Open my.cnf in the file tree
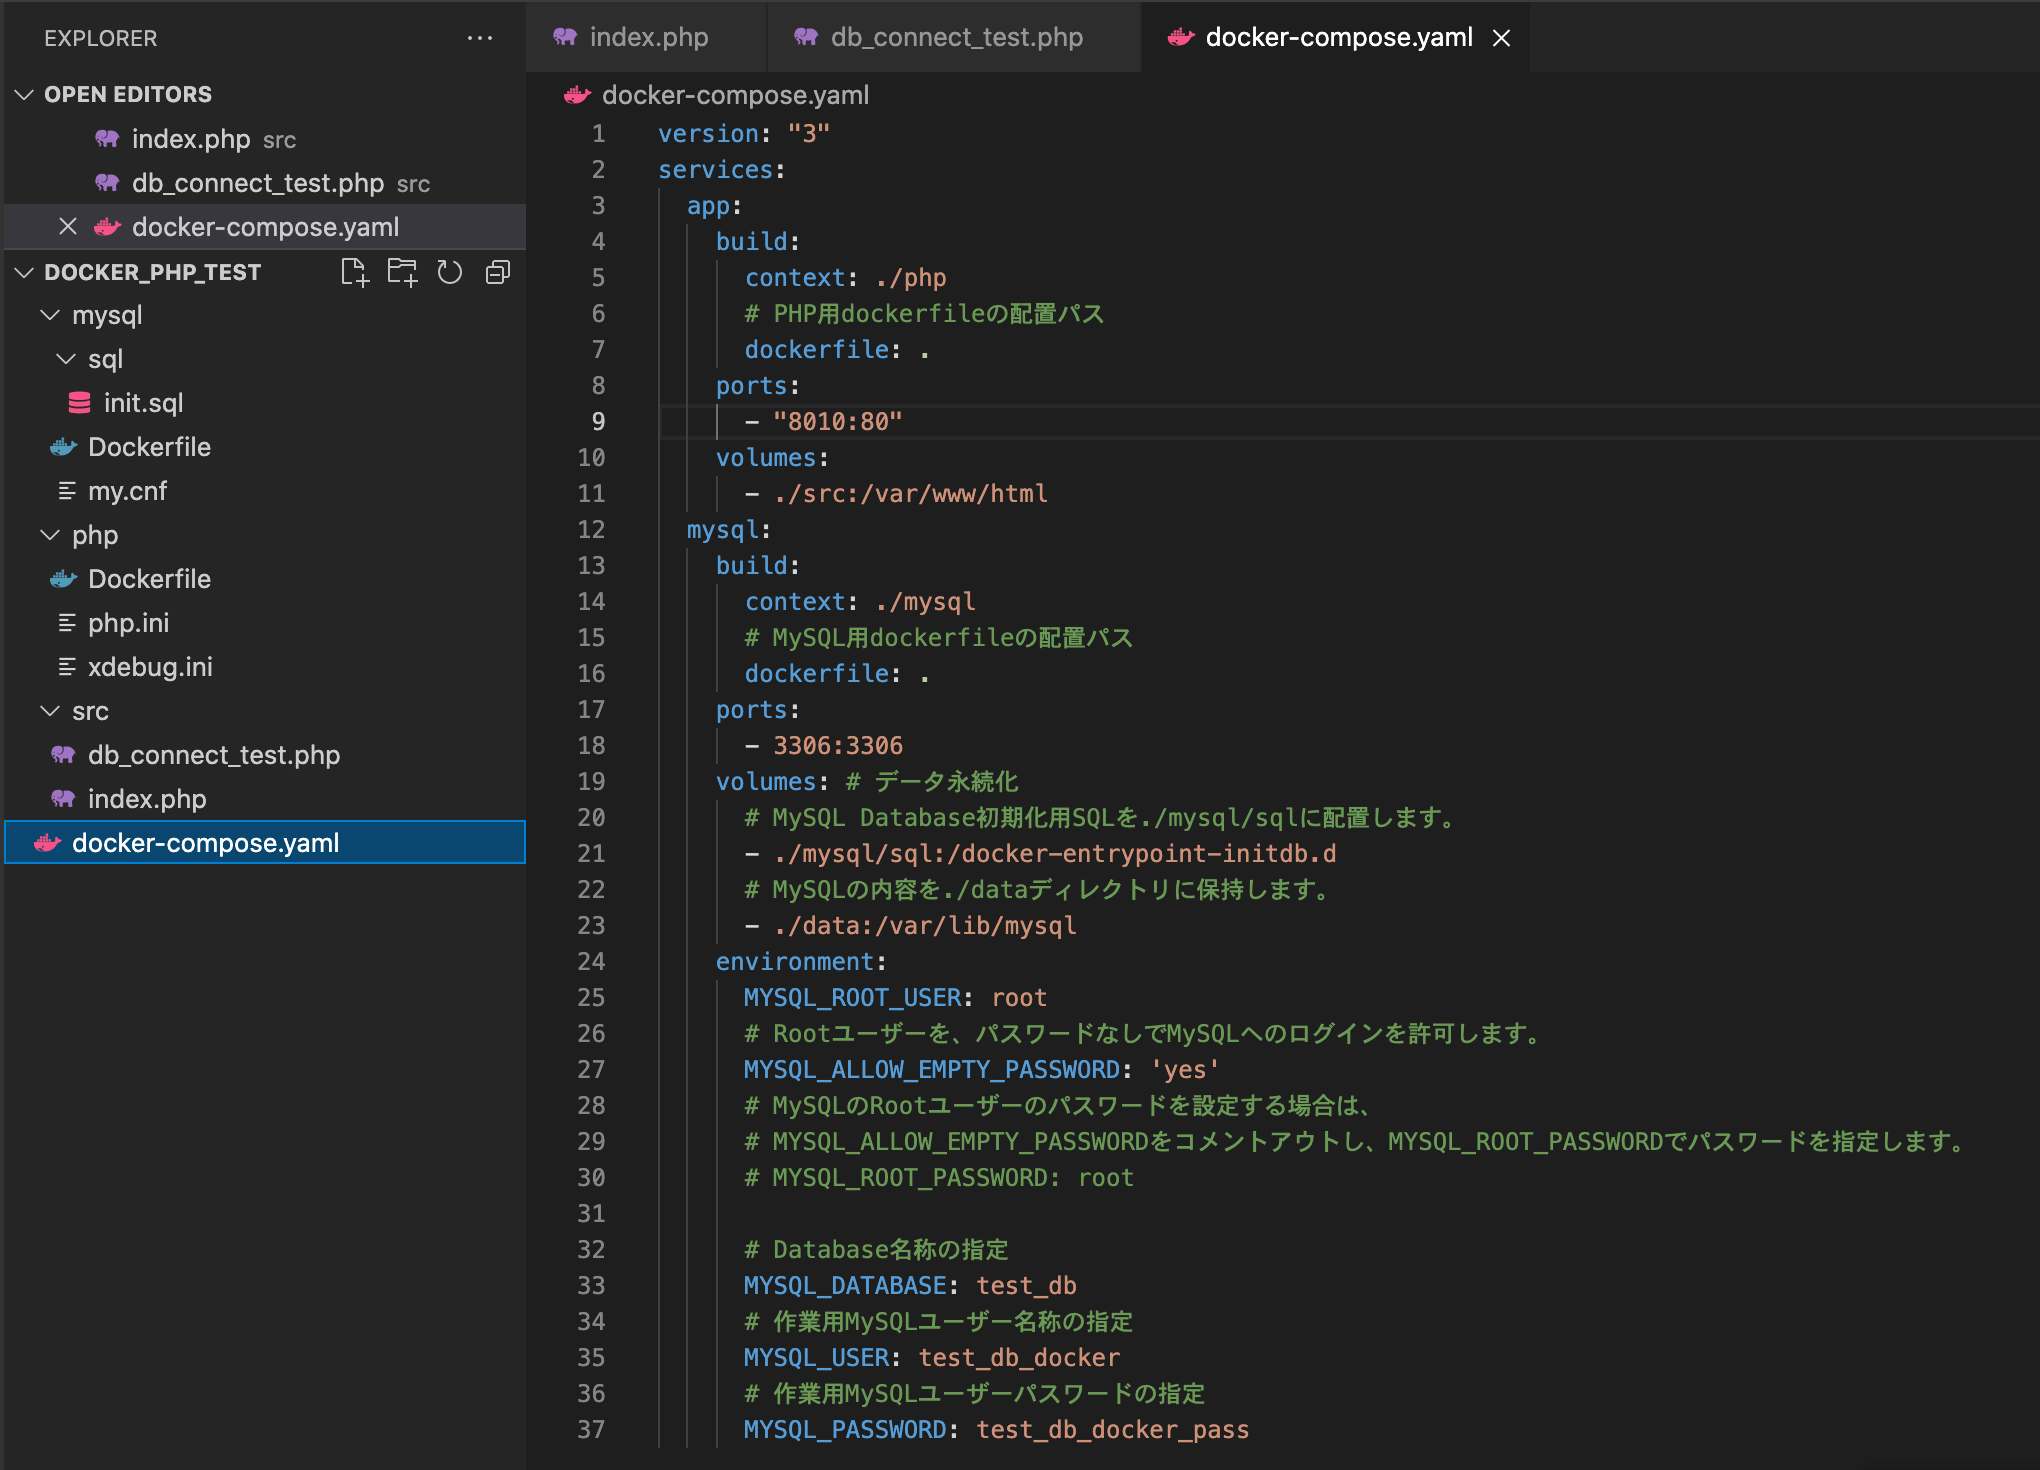The width and height of the screenshot is (2040, 1470). coord(265,491)
